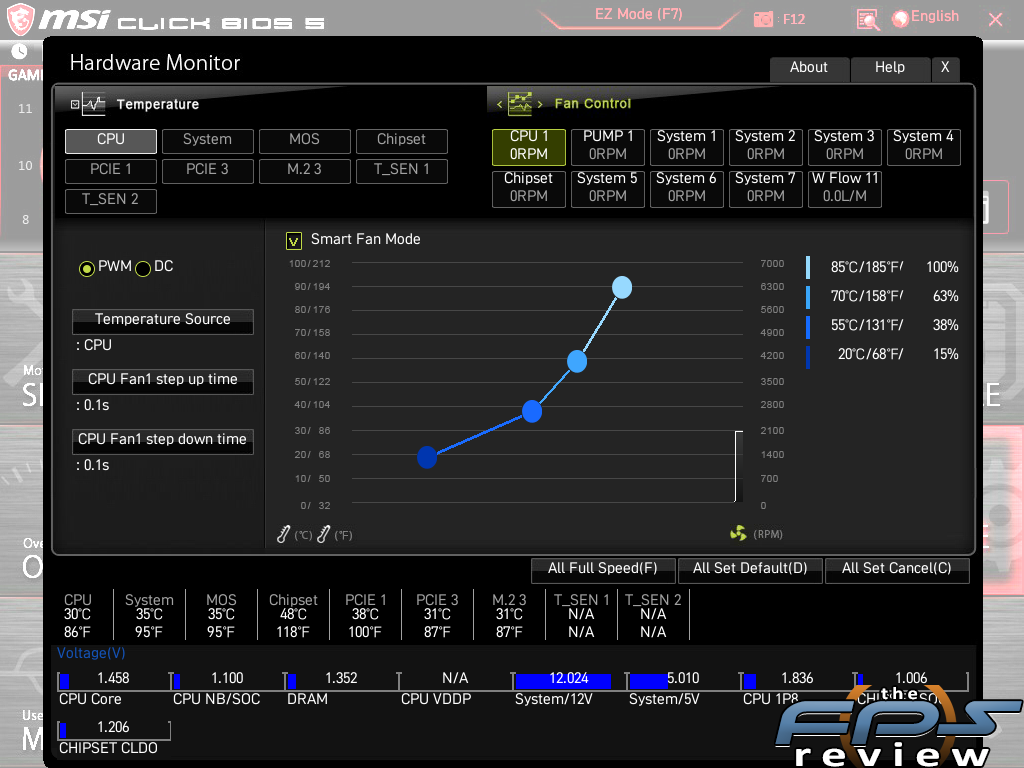Select the System 1 fan button
Screen dimensions: 1024x768
687,146
